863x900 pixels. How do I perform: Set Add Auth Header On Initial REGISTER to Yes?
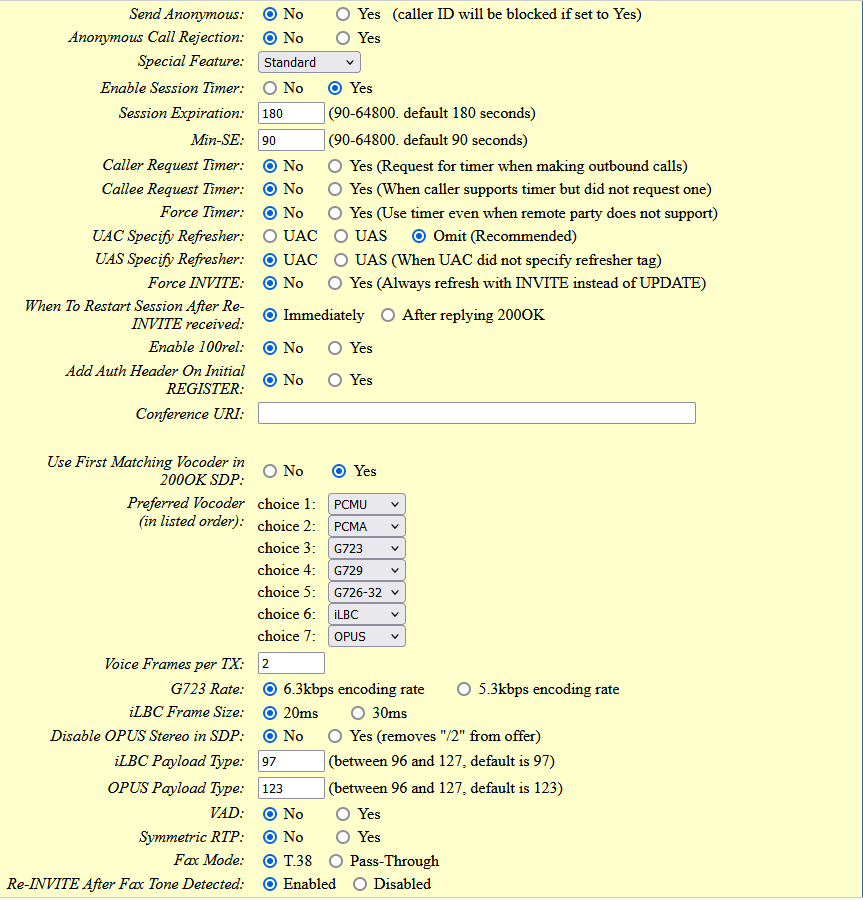[x=335, y=380]
